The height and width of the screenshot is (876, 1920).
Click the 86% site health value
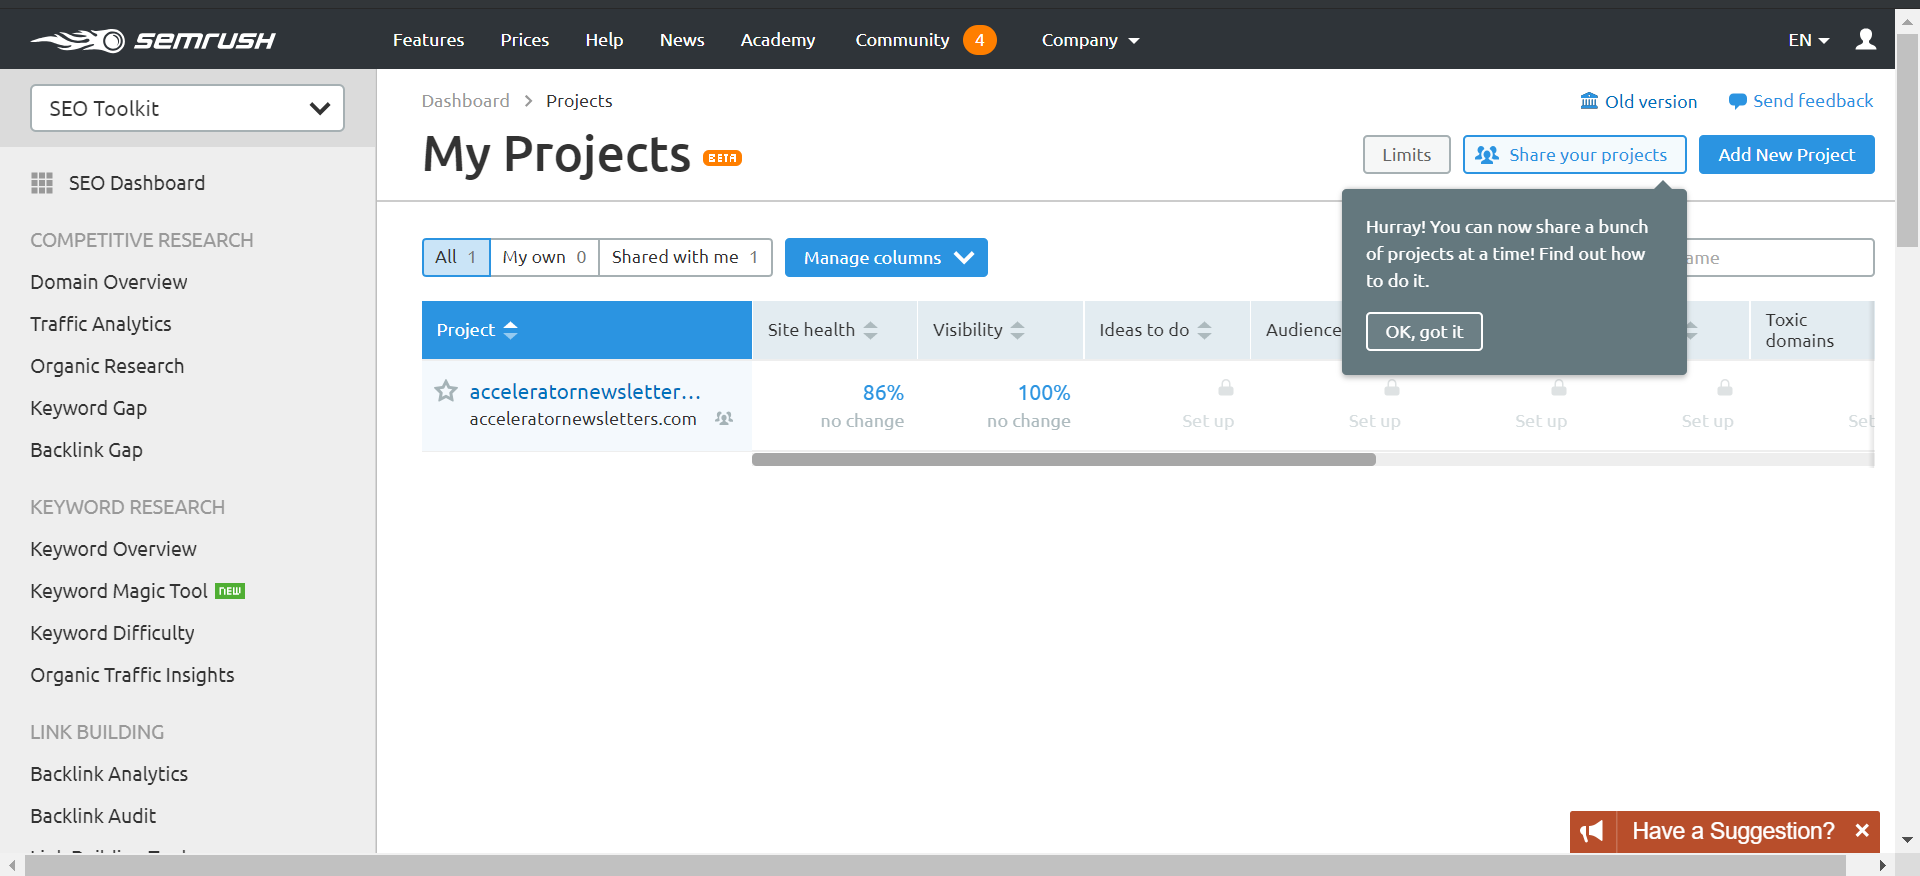point(883,393)
